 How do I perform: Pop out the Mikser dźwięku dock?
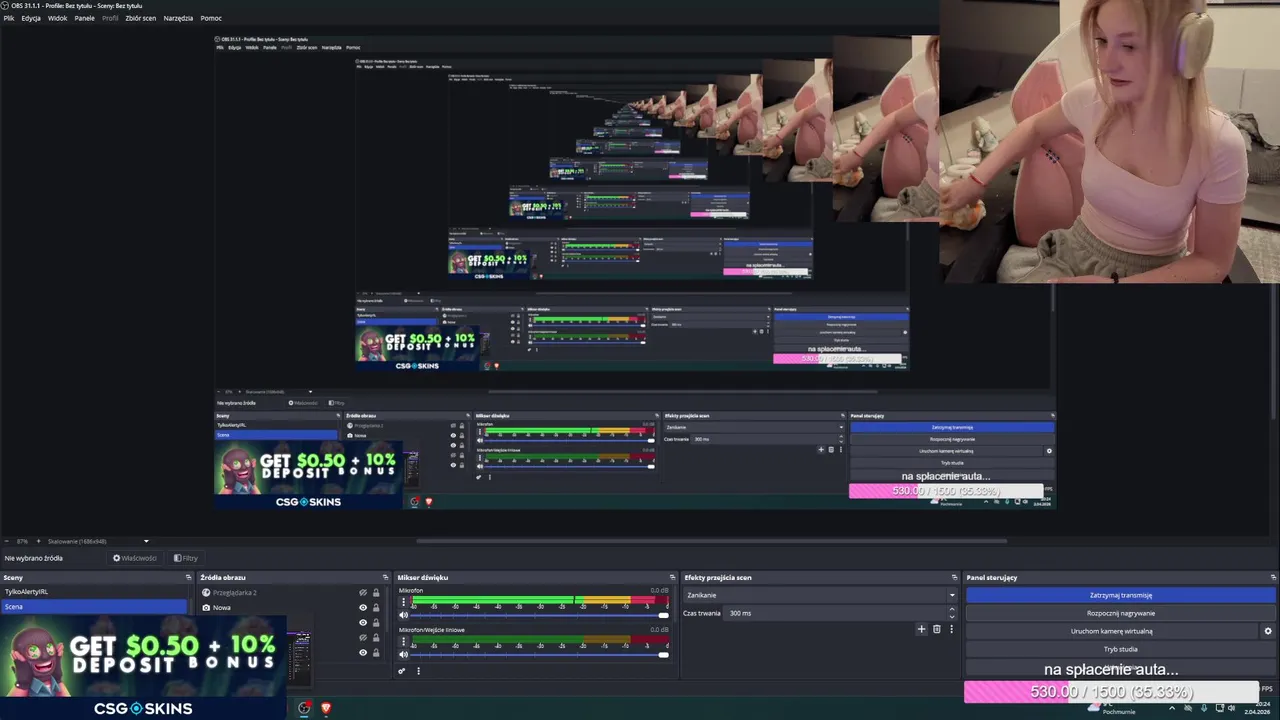(672, 577)
